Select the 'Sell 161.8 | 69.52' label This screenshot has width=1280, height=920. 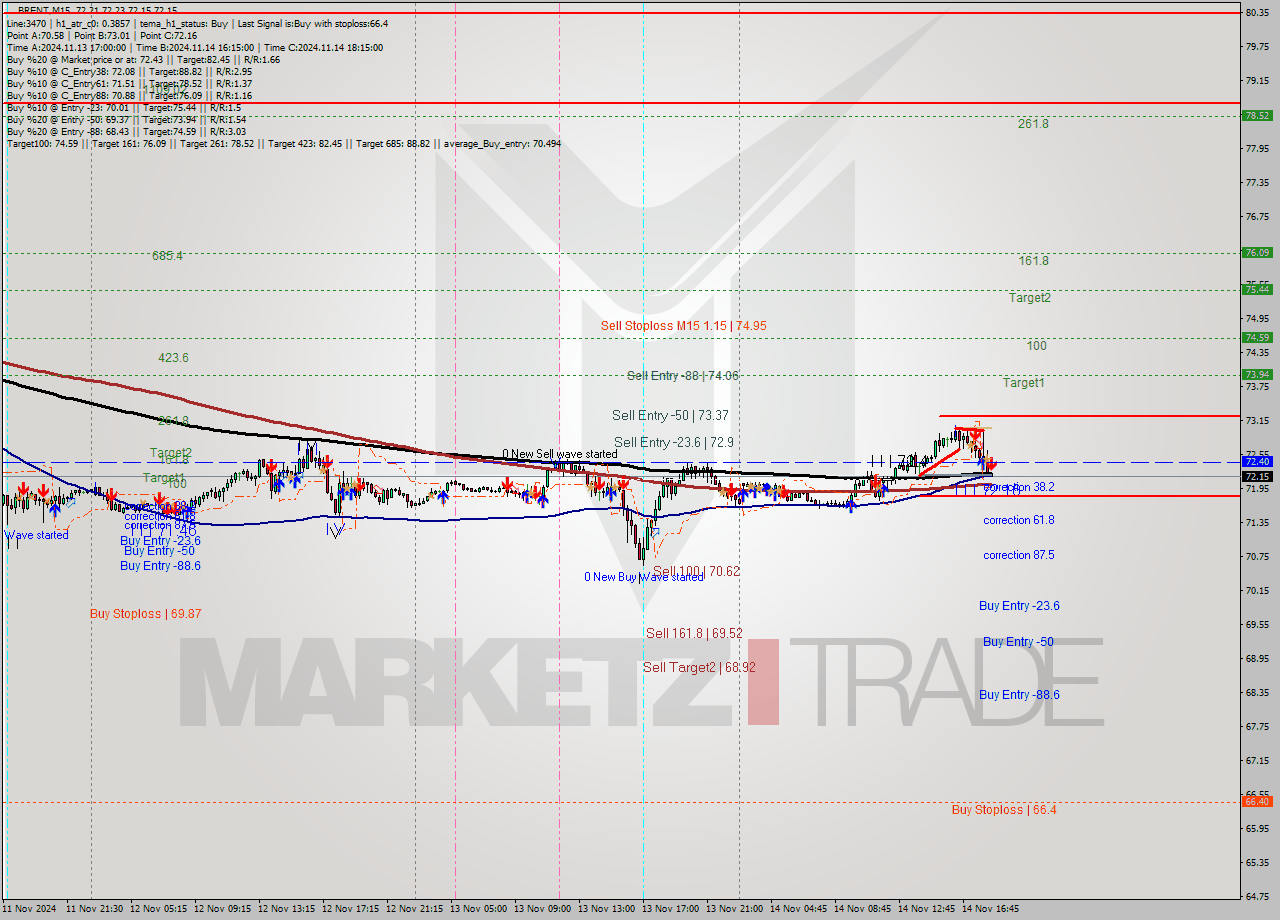point(694,633)
